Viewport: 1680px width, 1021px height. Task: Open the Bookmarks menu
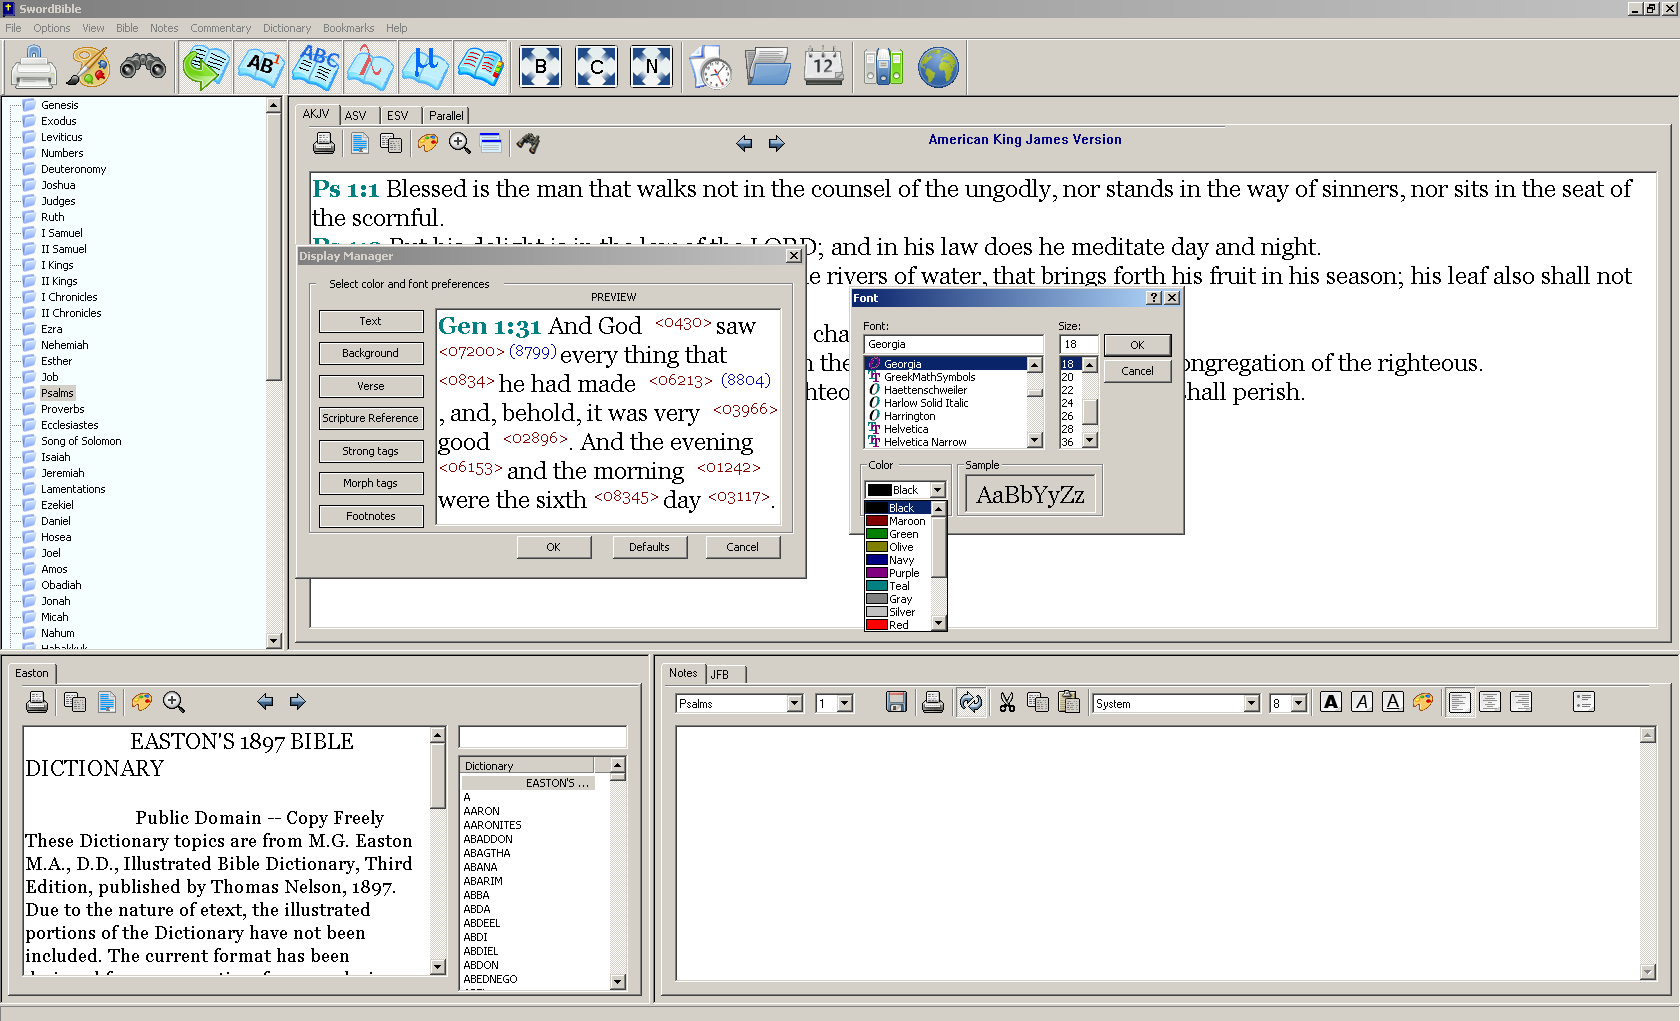[348, 28]
